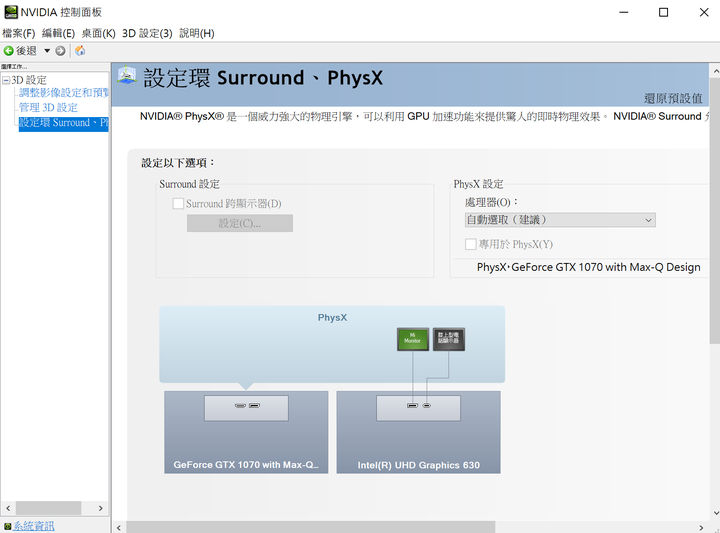Open the PhysX 處理器 dropdown
This screenshot has width=720, height=533.
(560, 220)
